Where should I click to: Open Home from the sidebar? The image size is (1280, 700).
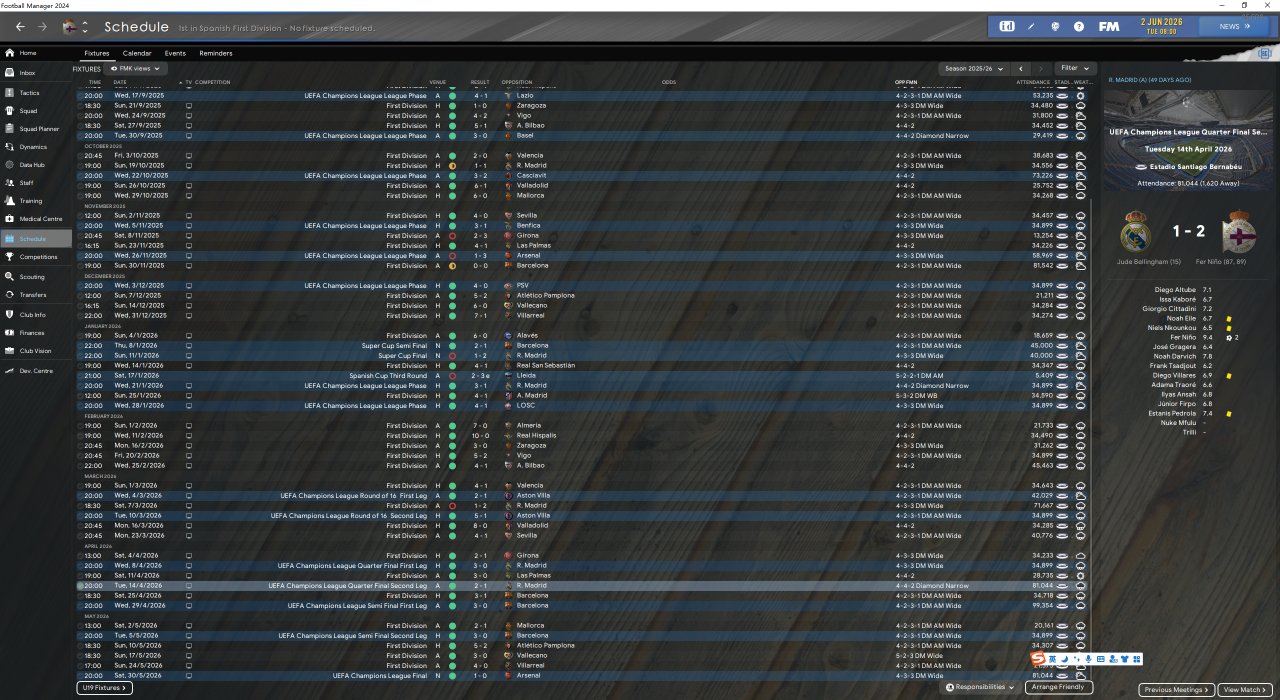[36, 53]
